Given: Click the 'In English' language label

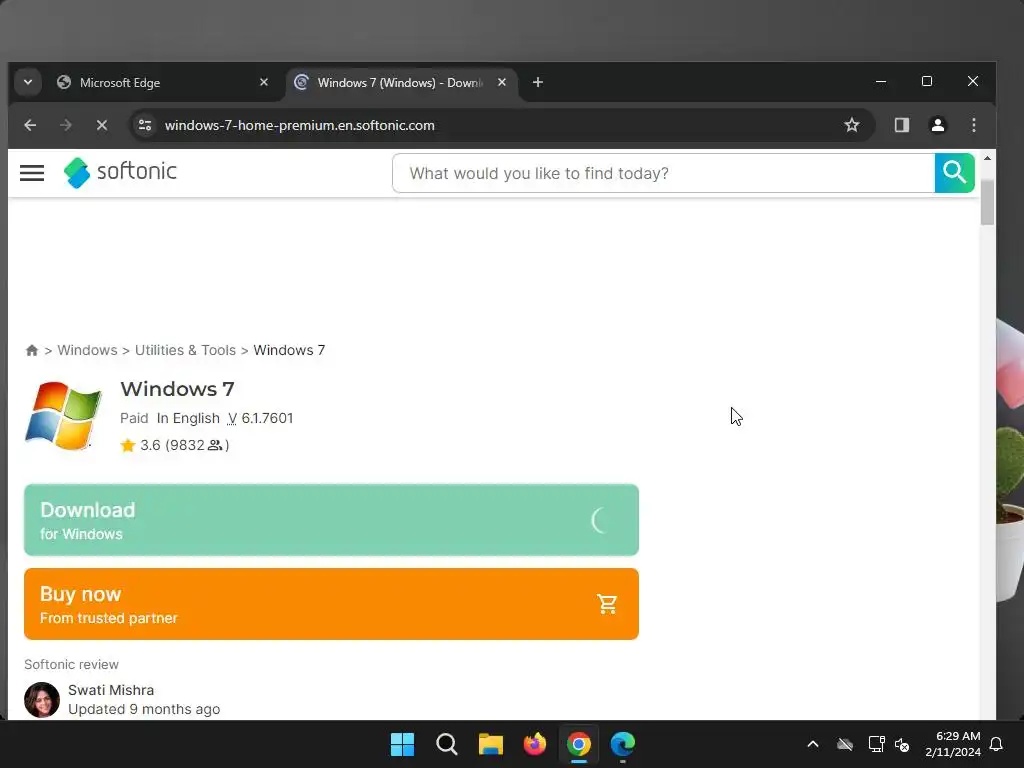Looking at the screenshot, I should click(x=188, y=418).
